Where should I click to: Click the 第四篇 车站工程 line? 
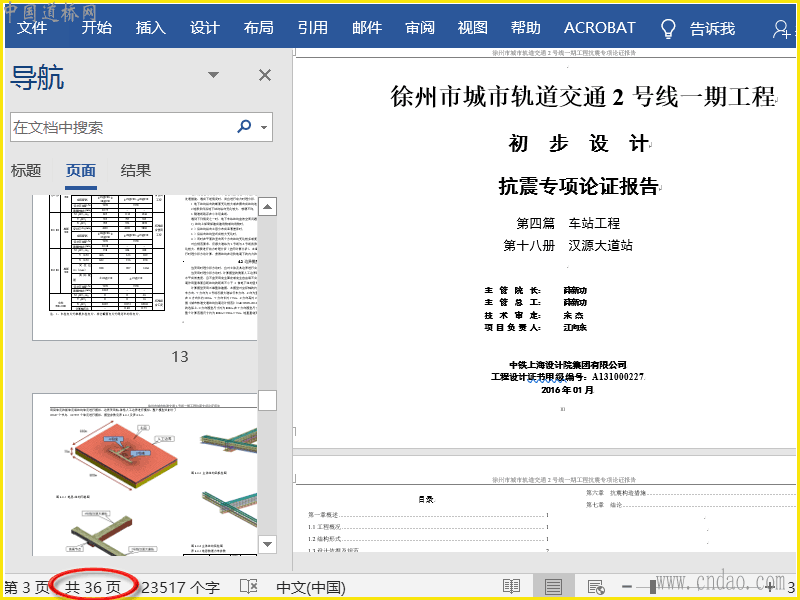click(568, 223)
